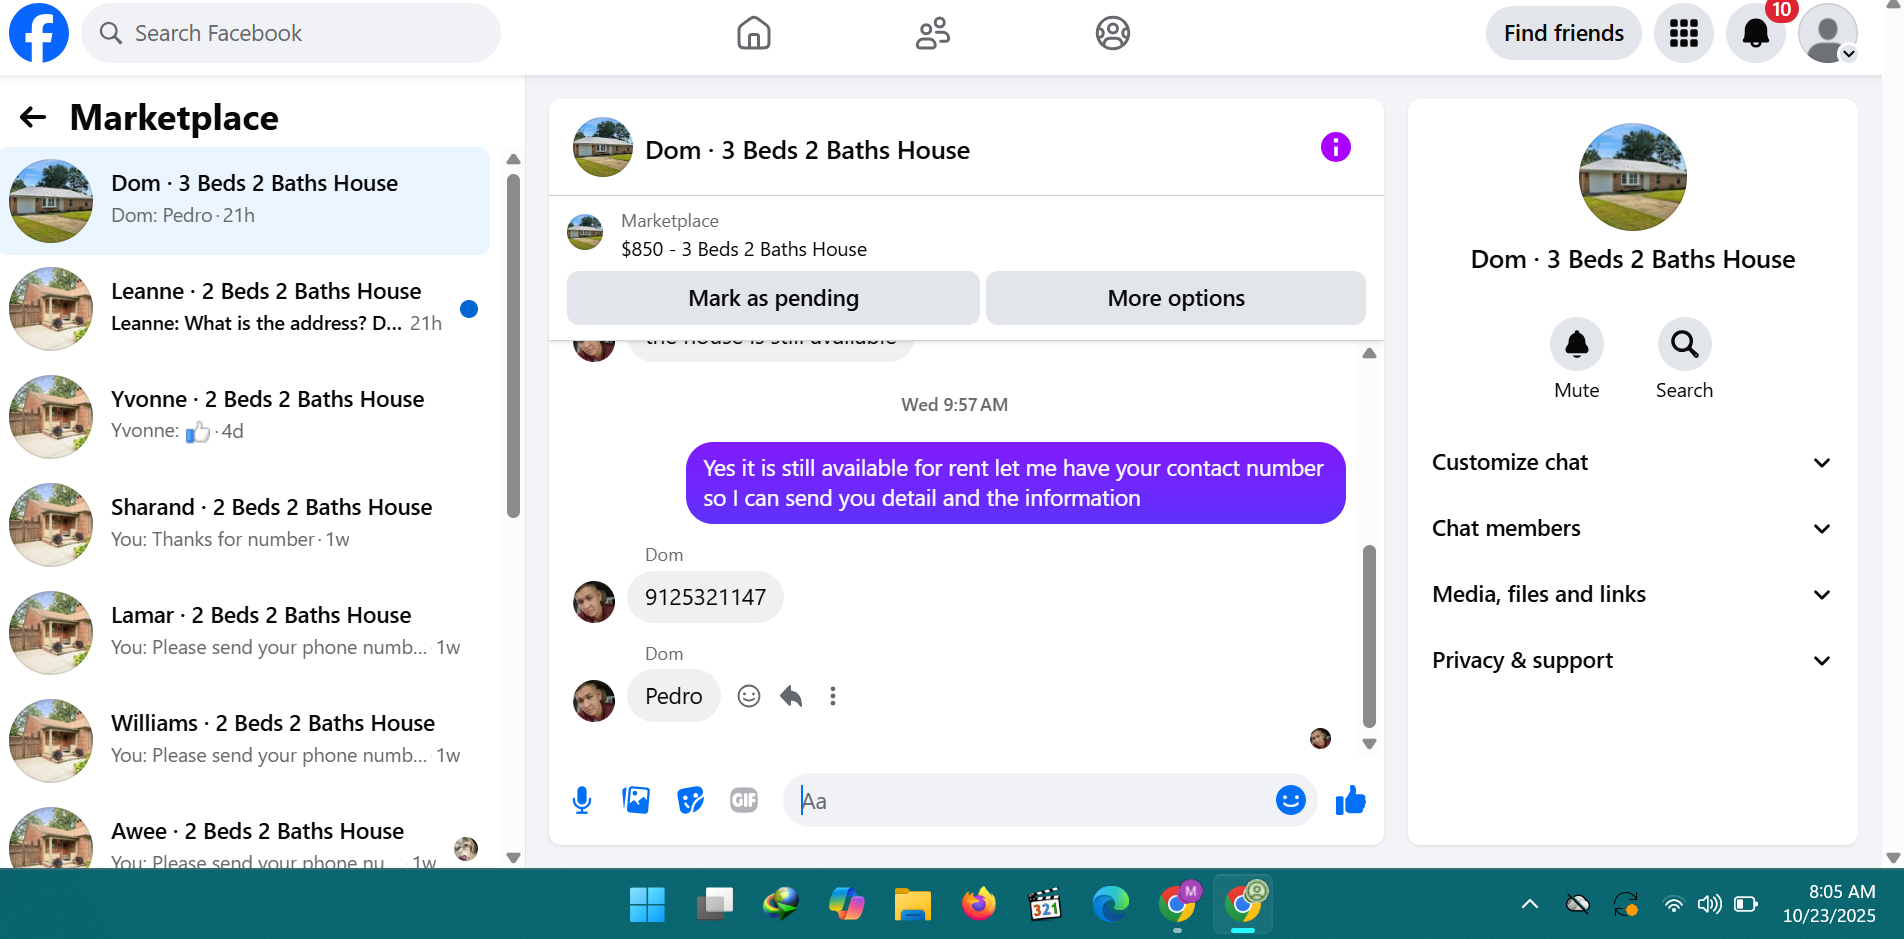Mute this conversation with bell icon
This screenshot has width=1904, height=939.
point(1576,345)
